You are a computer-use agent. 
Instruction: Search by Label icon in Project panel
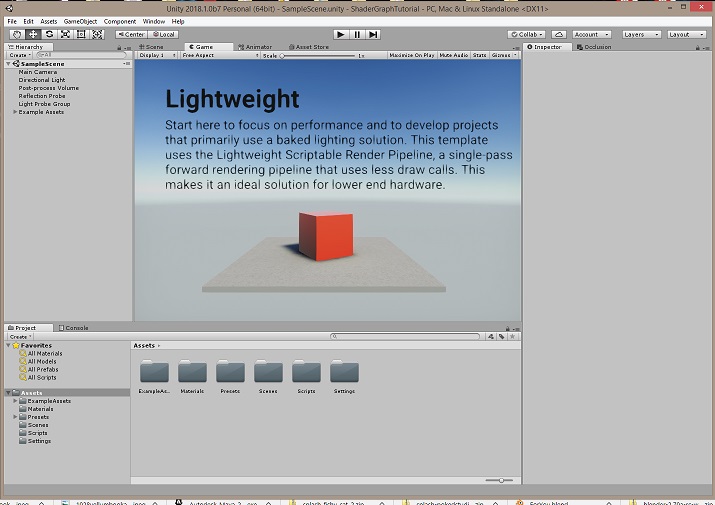coord(502,337)
